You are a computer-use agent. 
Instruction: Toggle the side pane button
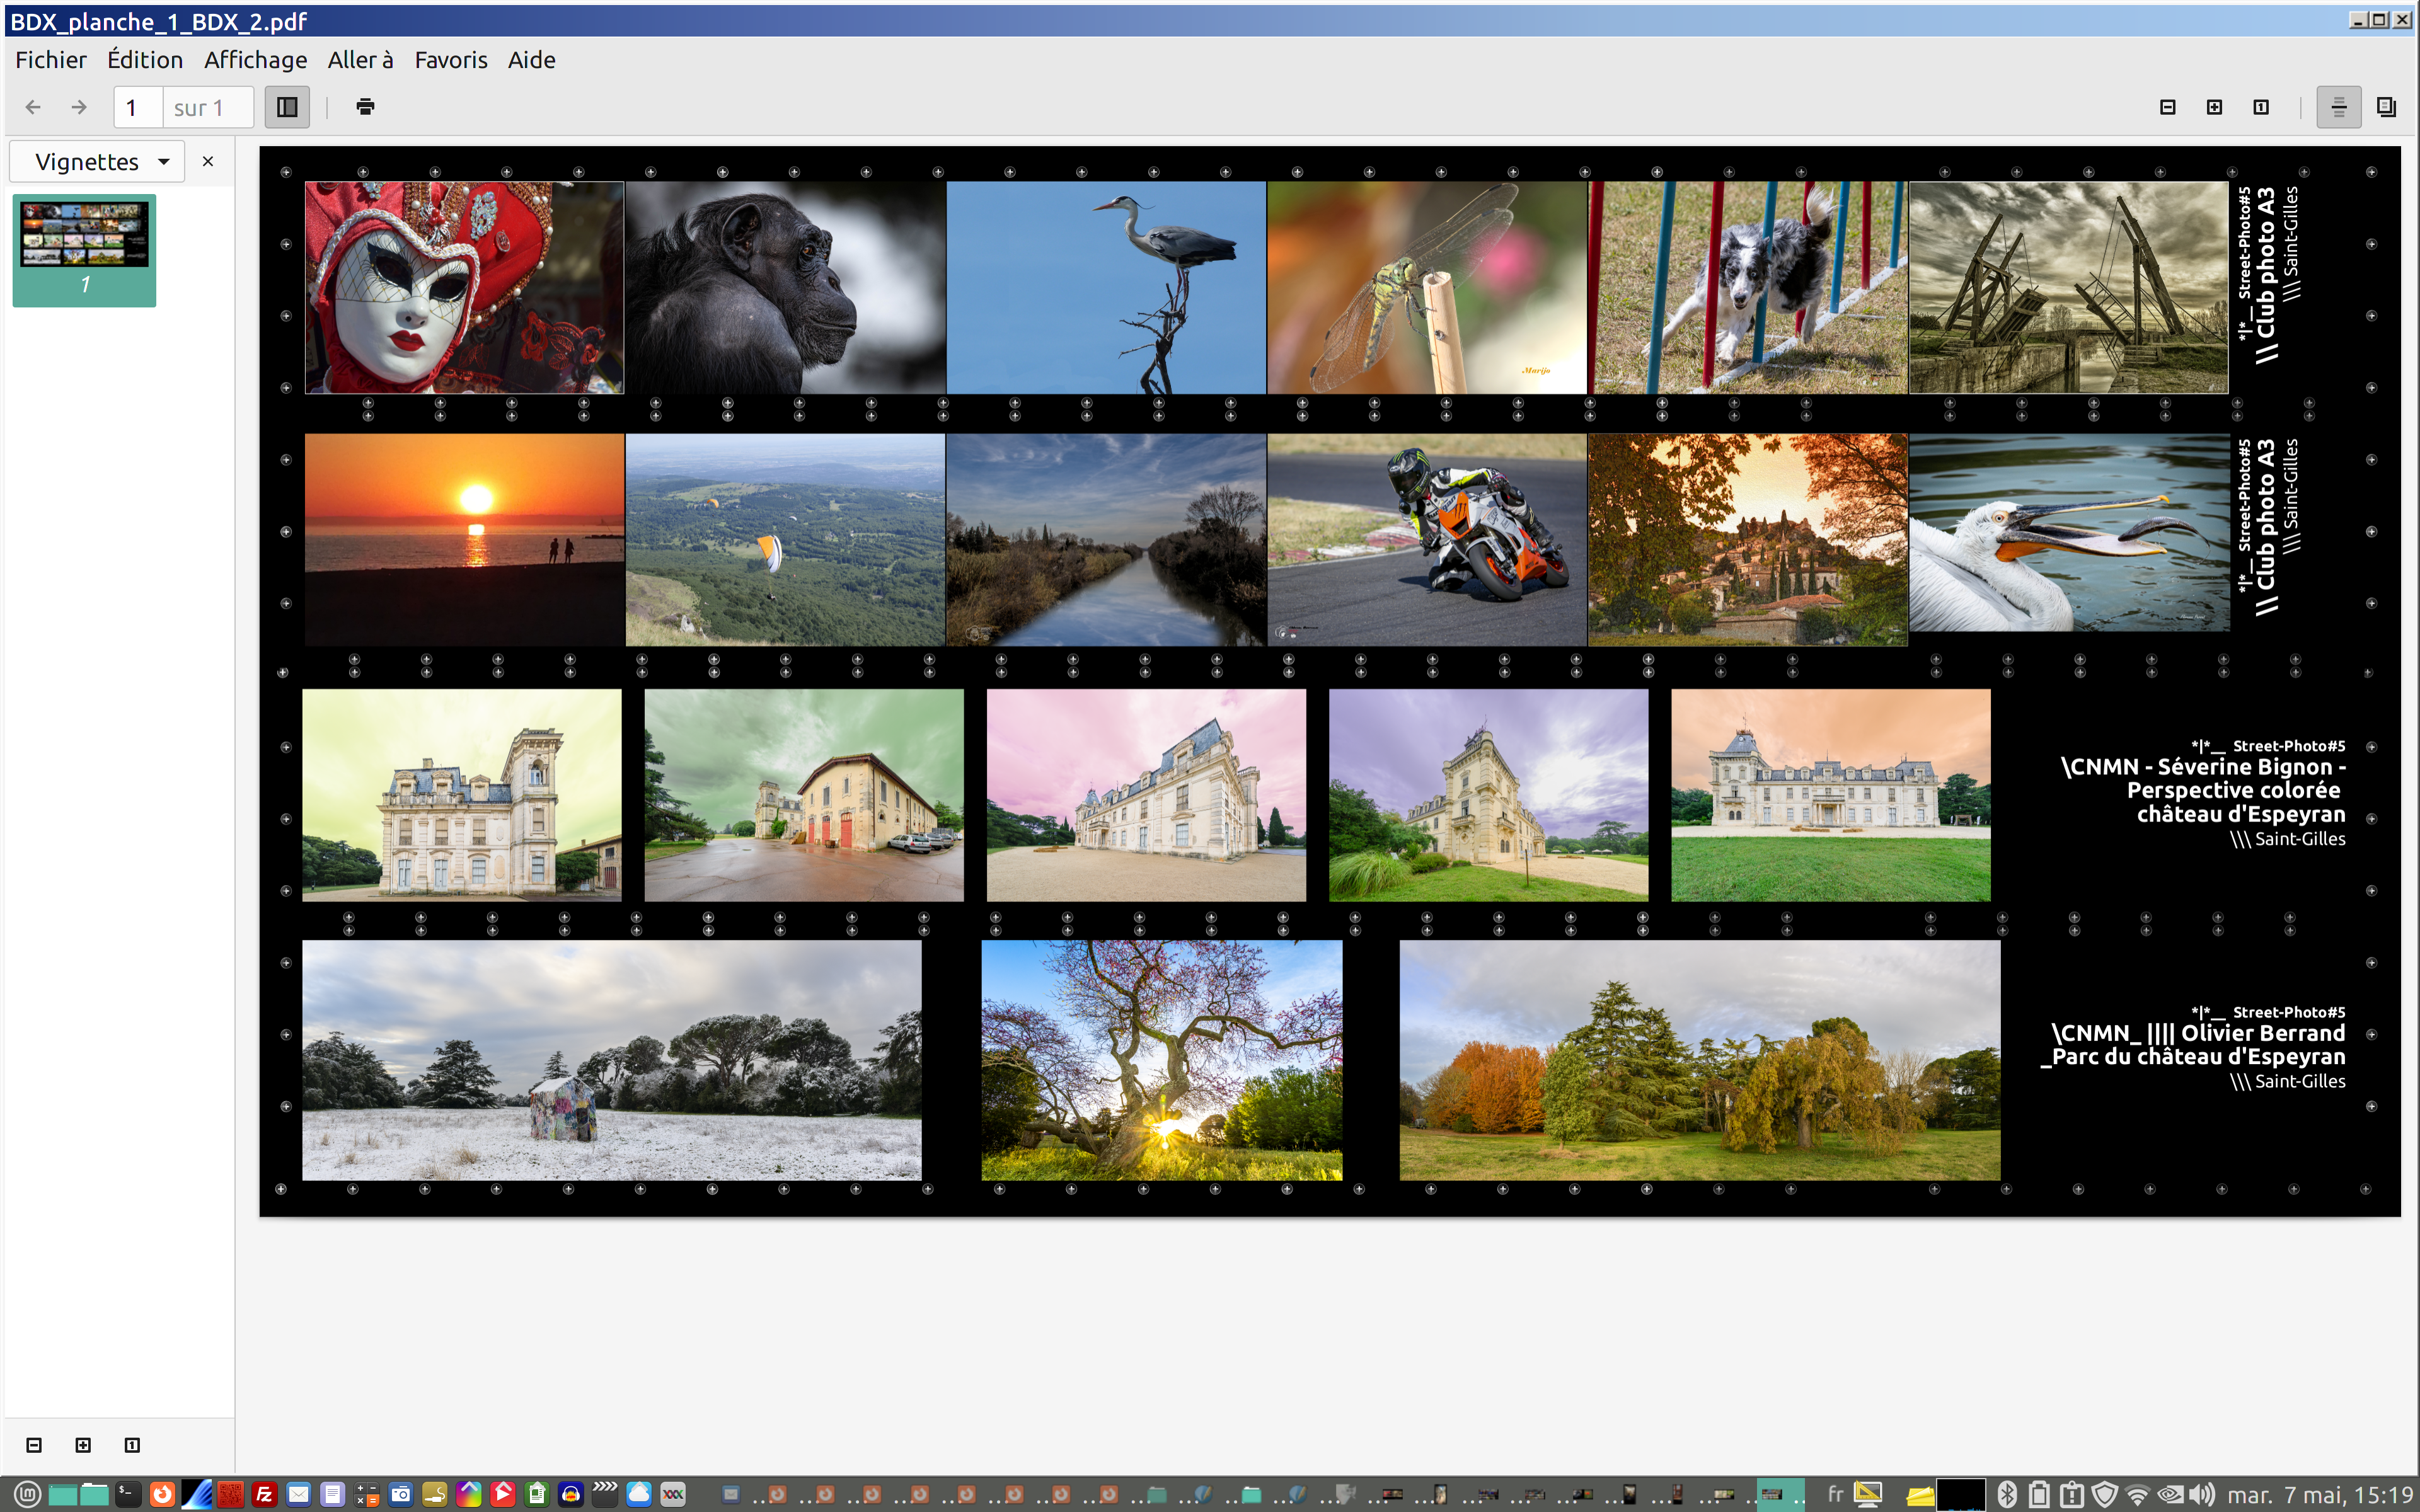point(287,107)
